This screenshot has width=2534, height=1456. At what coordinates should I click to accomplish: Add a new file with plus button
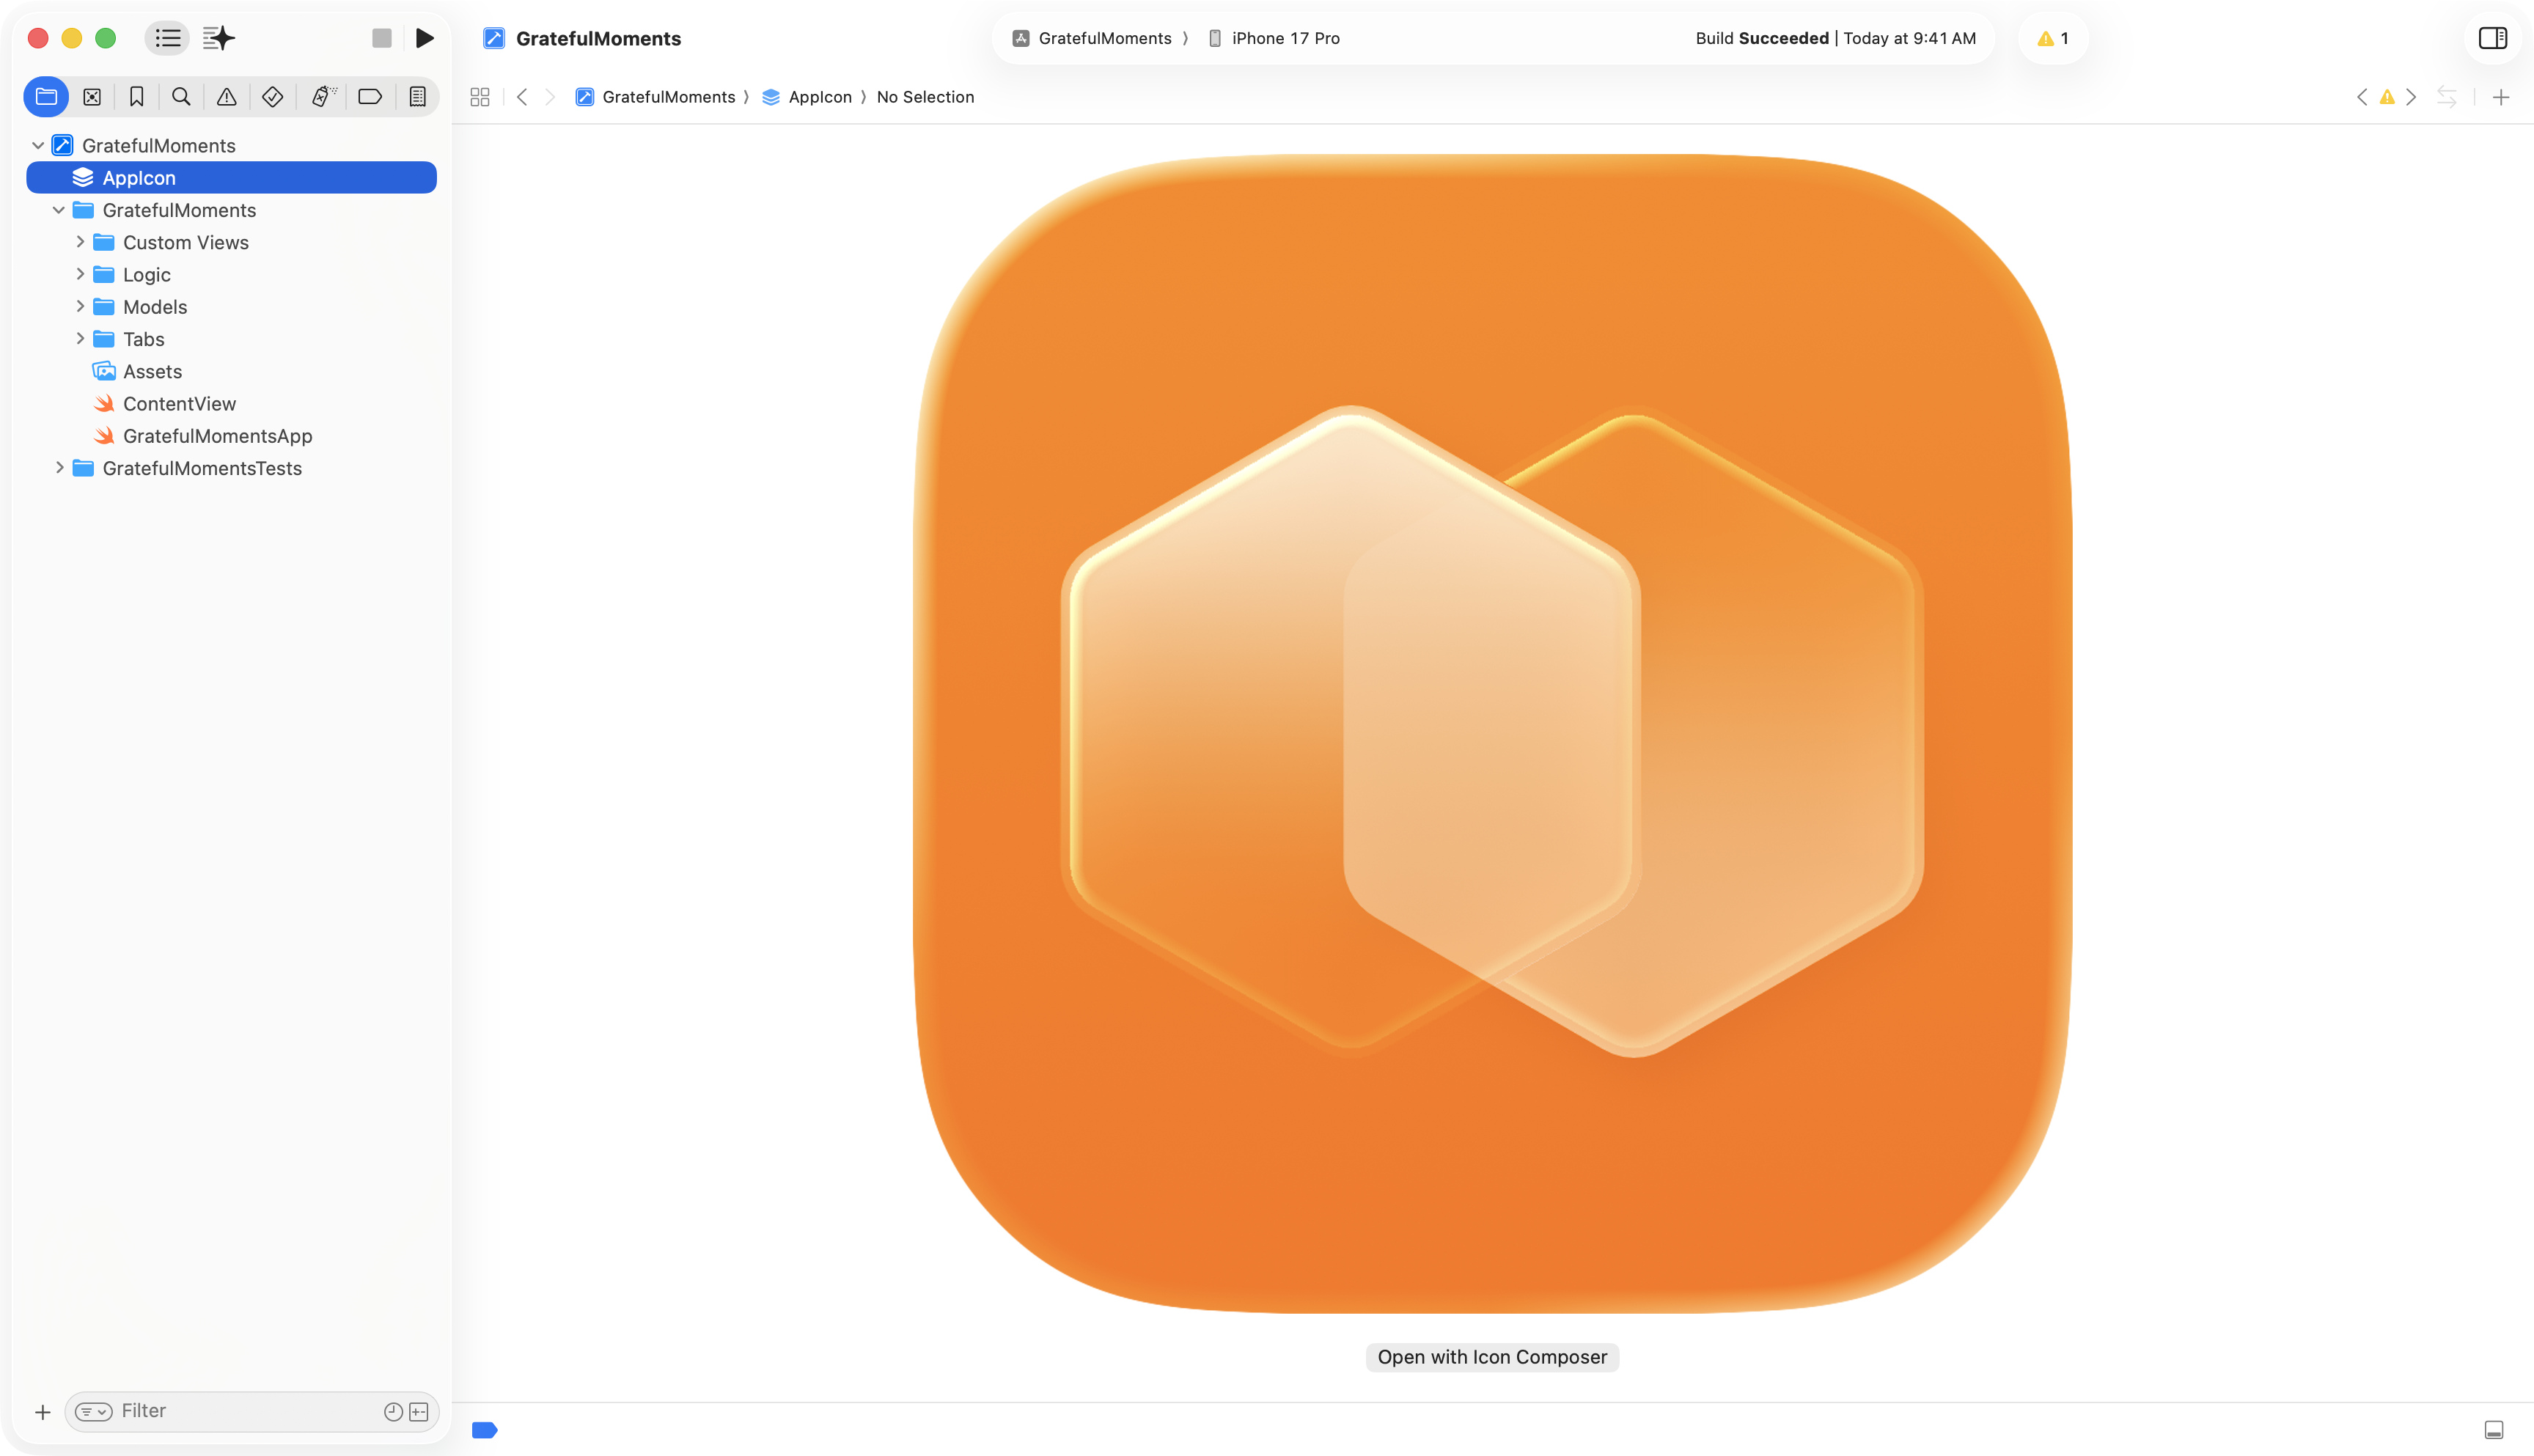(x=42, y=1412)
